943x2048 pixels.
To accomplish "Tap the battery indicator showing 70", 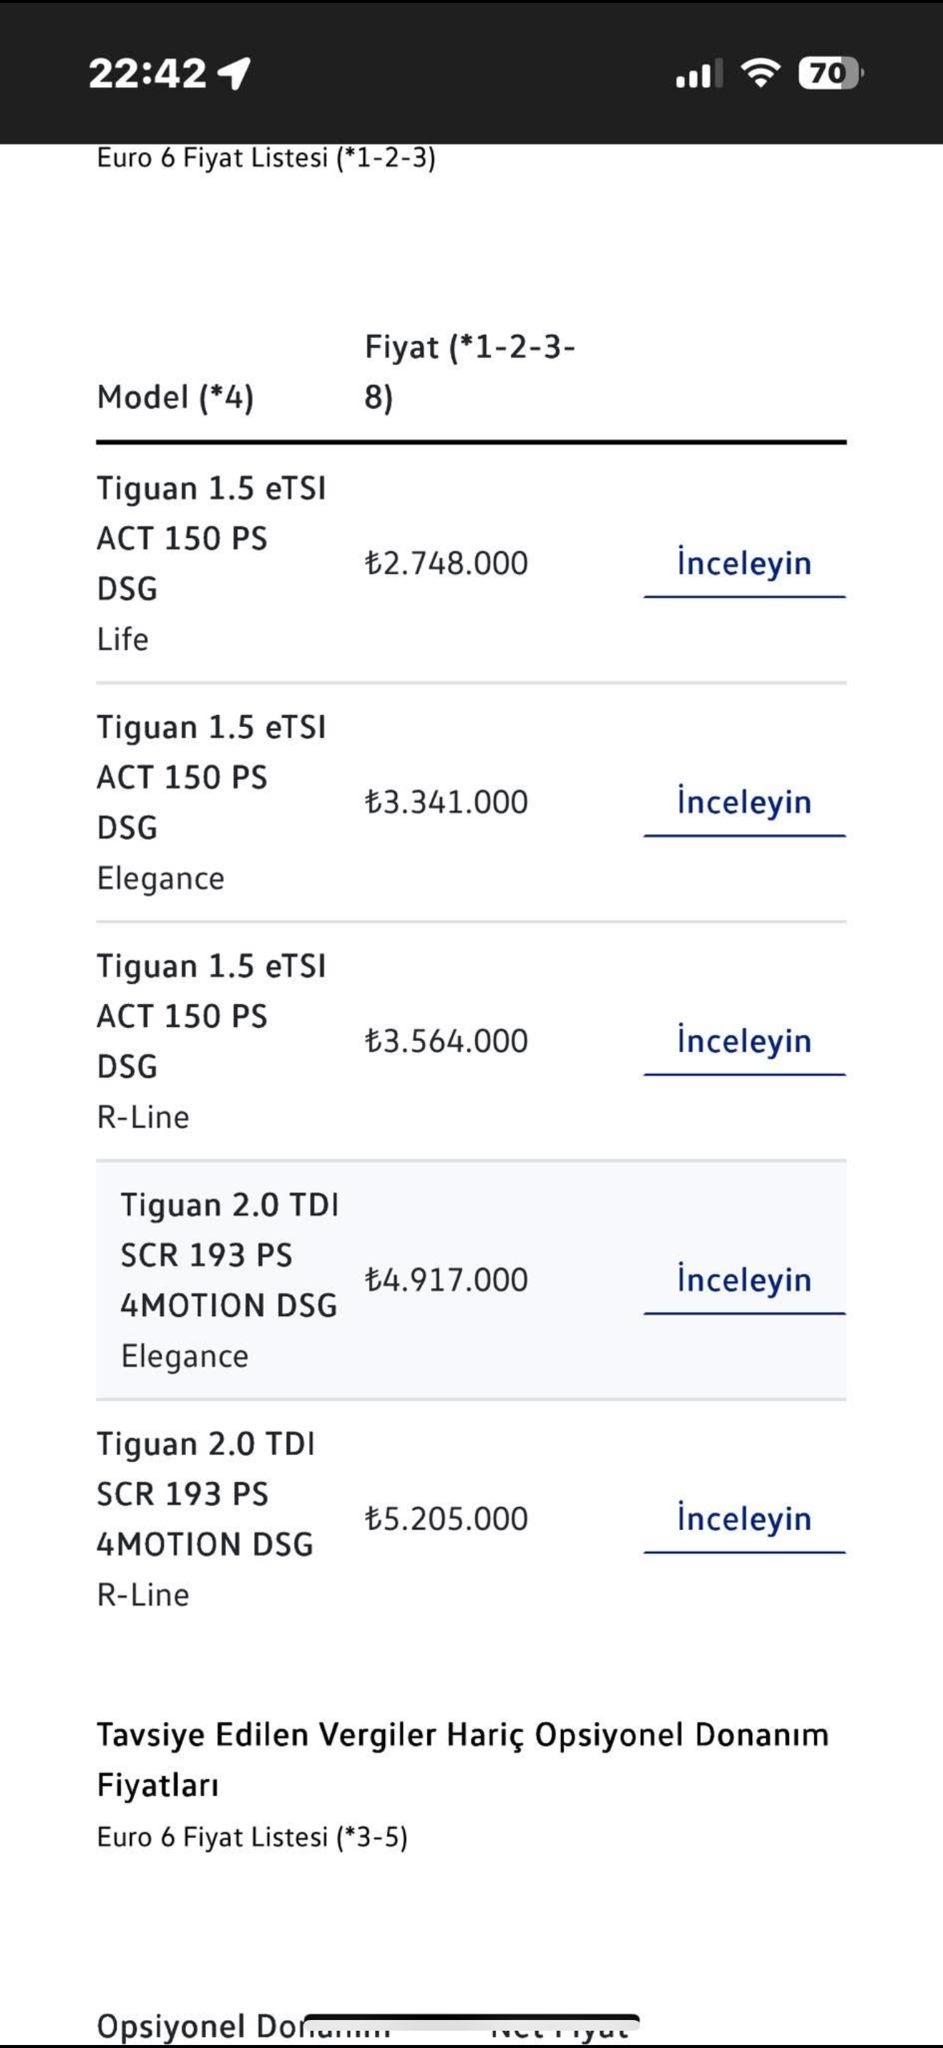I will pyautogui.click(x=830, y=73).
